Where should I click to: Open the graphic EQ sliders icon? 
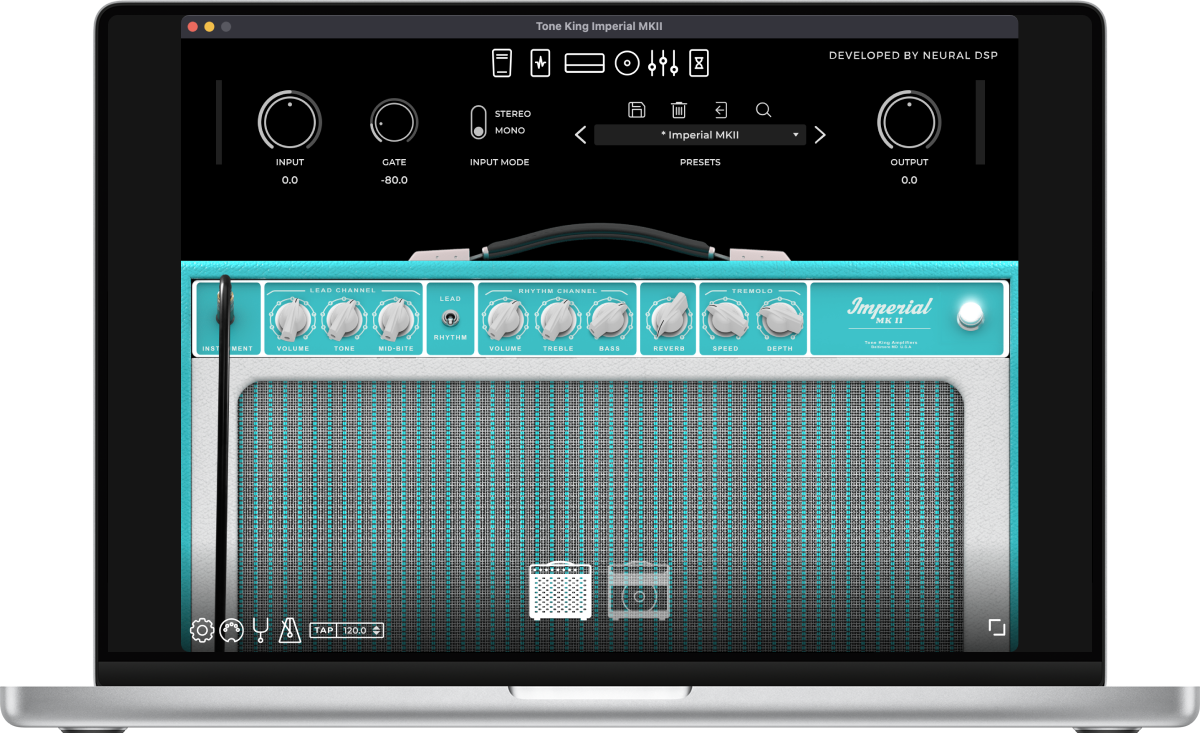664,64
